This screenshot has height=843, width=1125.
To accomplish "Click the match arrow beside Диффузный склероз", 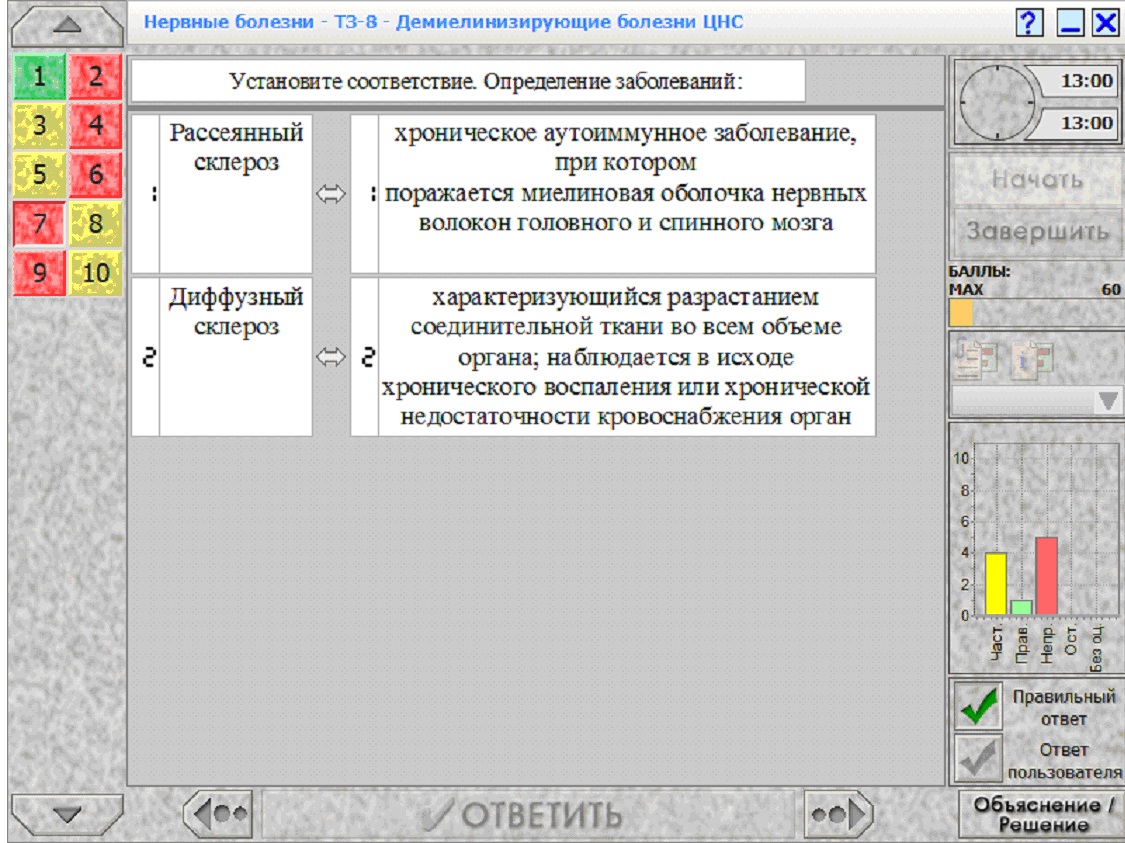I will (x=331, y=357).
